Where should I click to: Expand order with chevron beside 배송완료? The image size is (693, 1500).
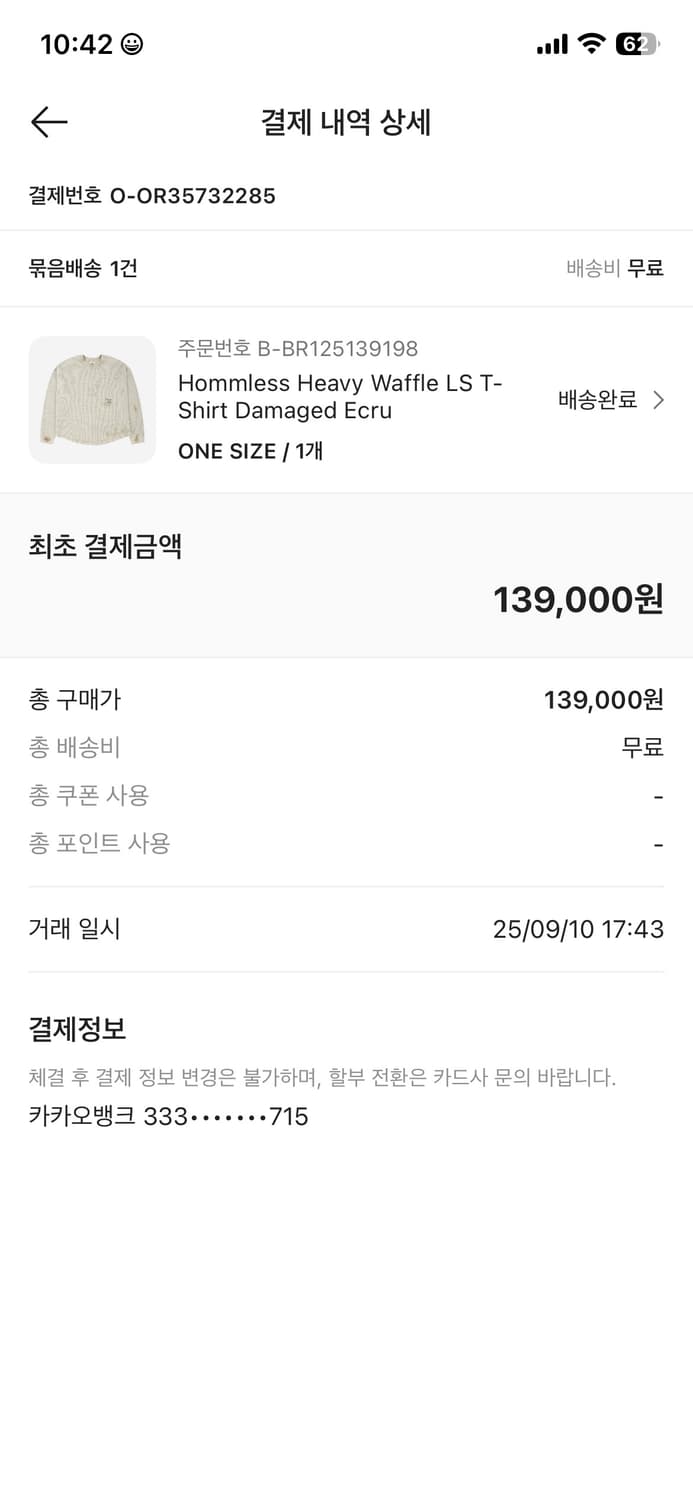(658, 400)
